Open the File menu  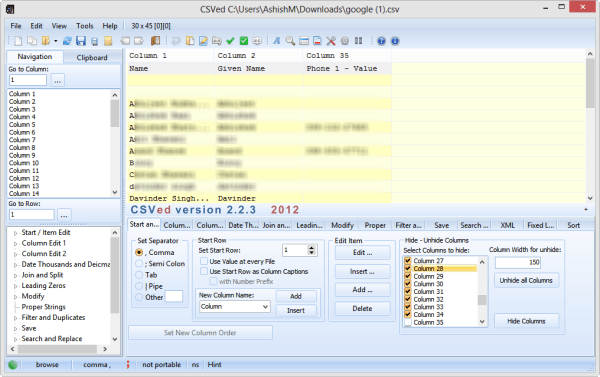point(16,26)
